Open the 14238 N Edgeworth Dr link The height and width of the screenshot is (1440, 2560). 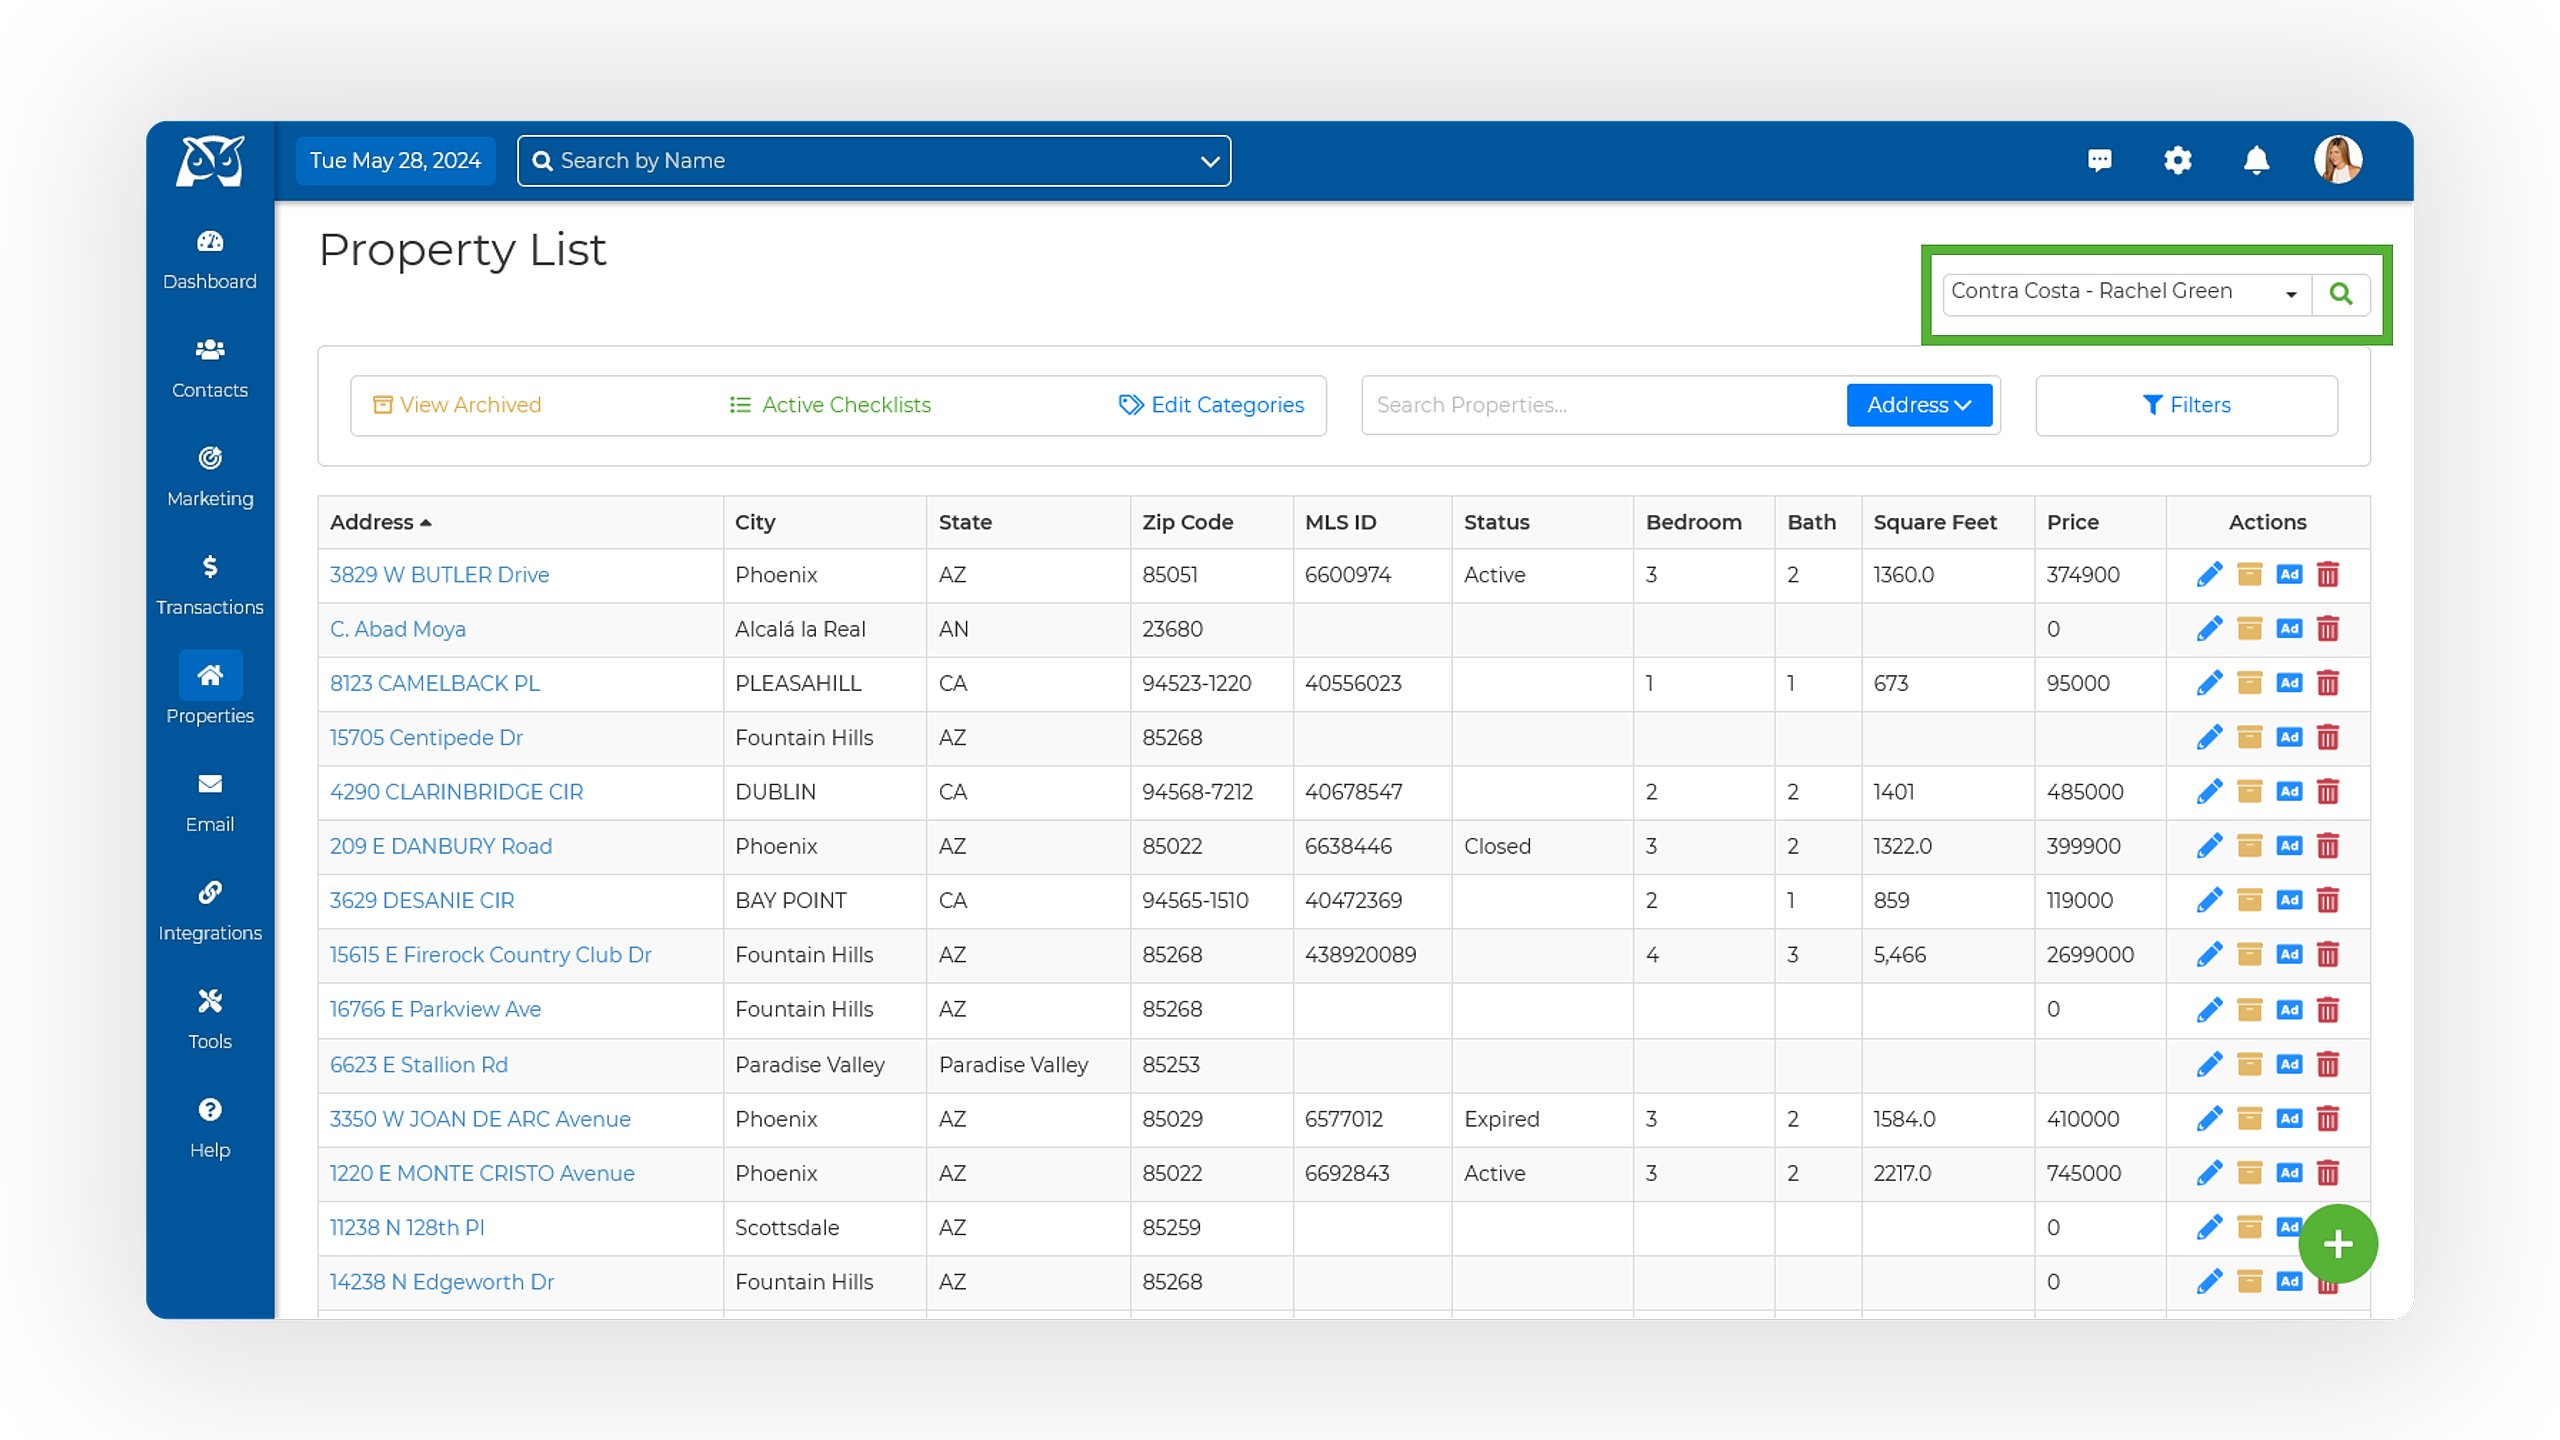441,1282
